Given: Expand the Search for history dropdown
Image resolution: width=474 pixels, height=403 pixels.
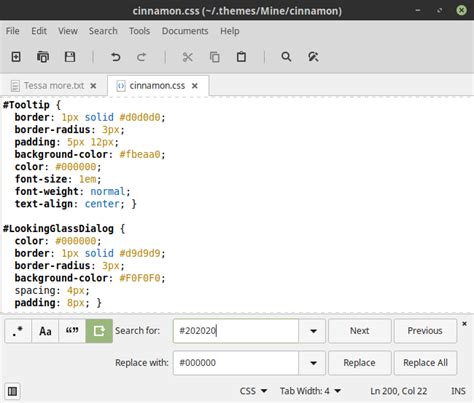Looking at the screenshot, I should (x=313, y=331).
